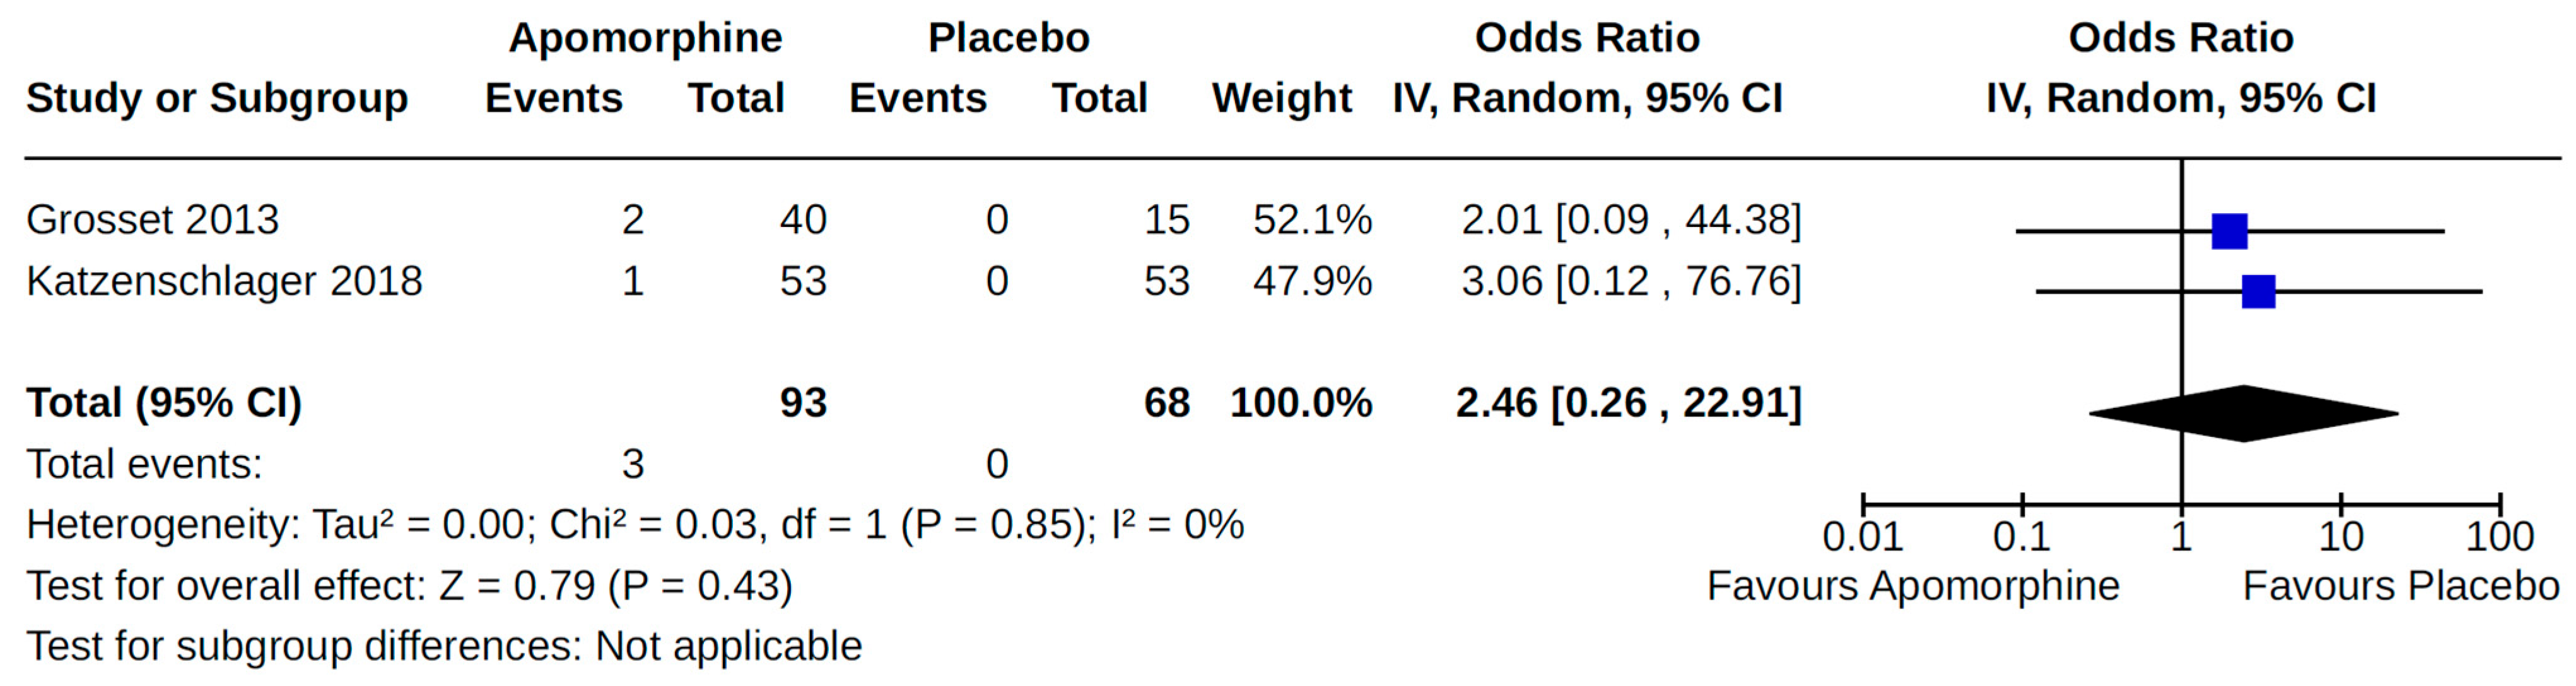Select the Placebo column header
Viewport: 2576px width, 686px height.
pos(1008,38)
